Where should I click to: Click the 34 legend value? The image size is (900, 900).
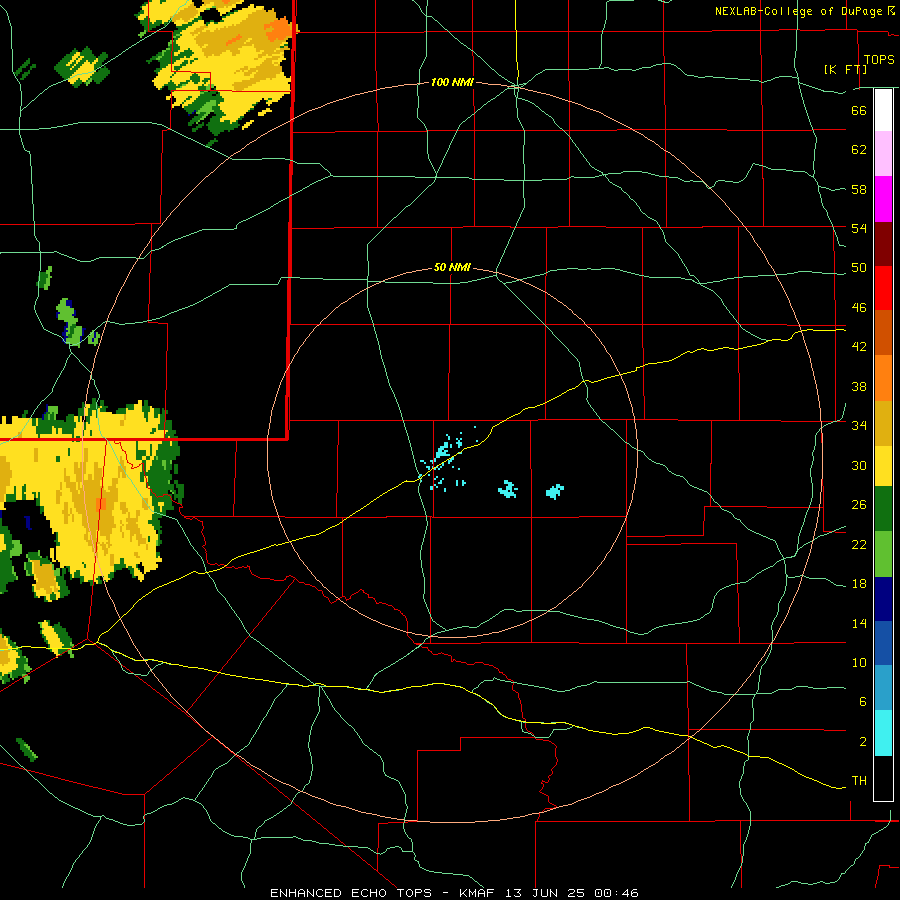pos(859,425)
